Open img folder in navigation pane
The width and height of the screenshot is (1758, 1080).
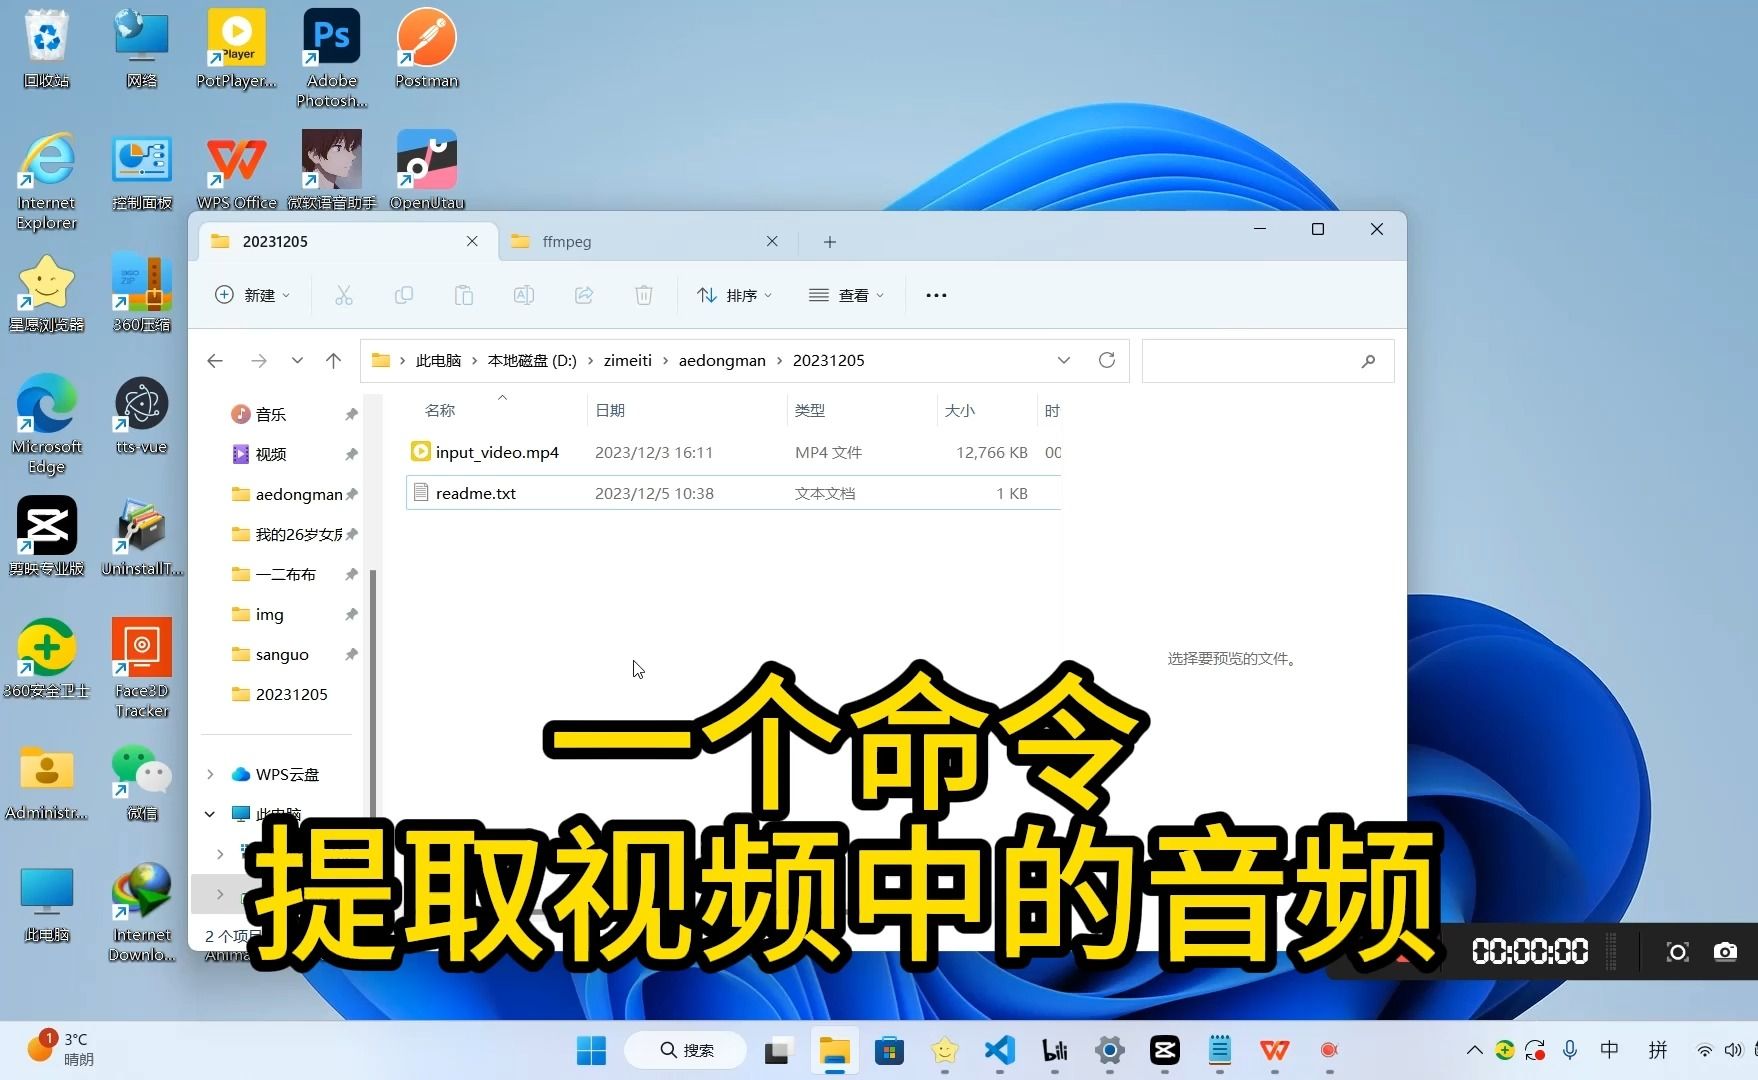269,614
